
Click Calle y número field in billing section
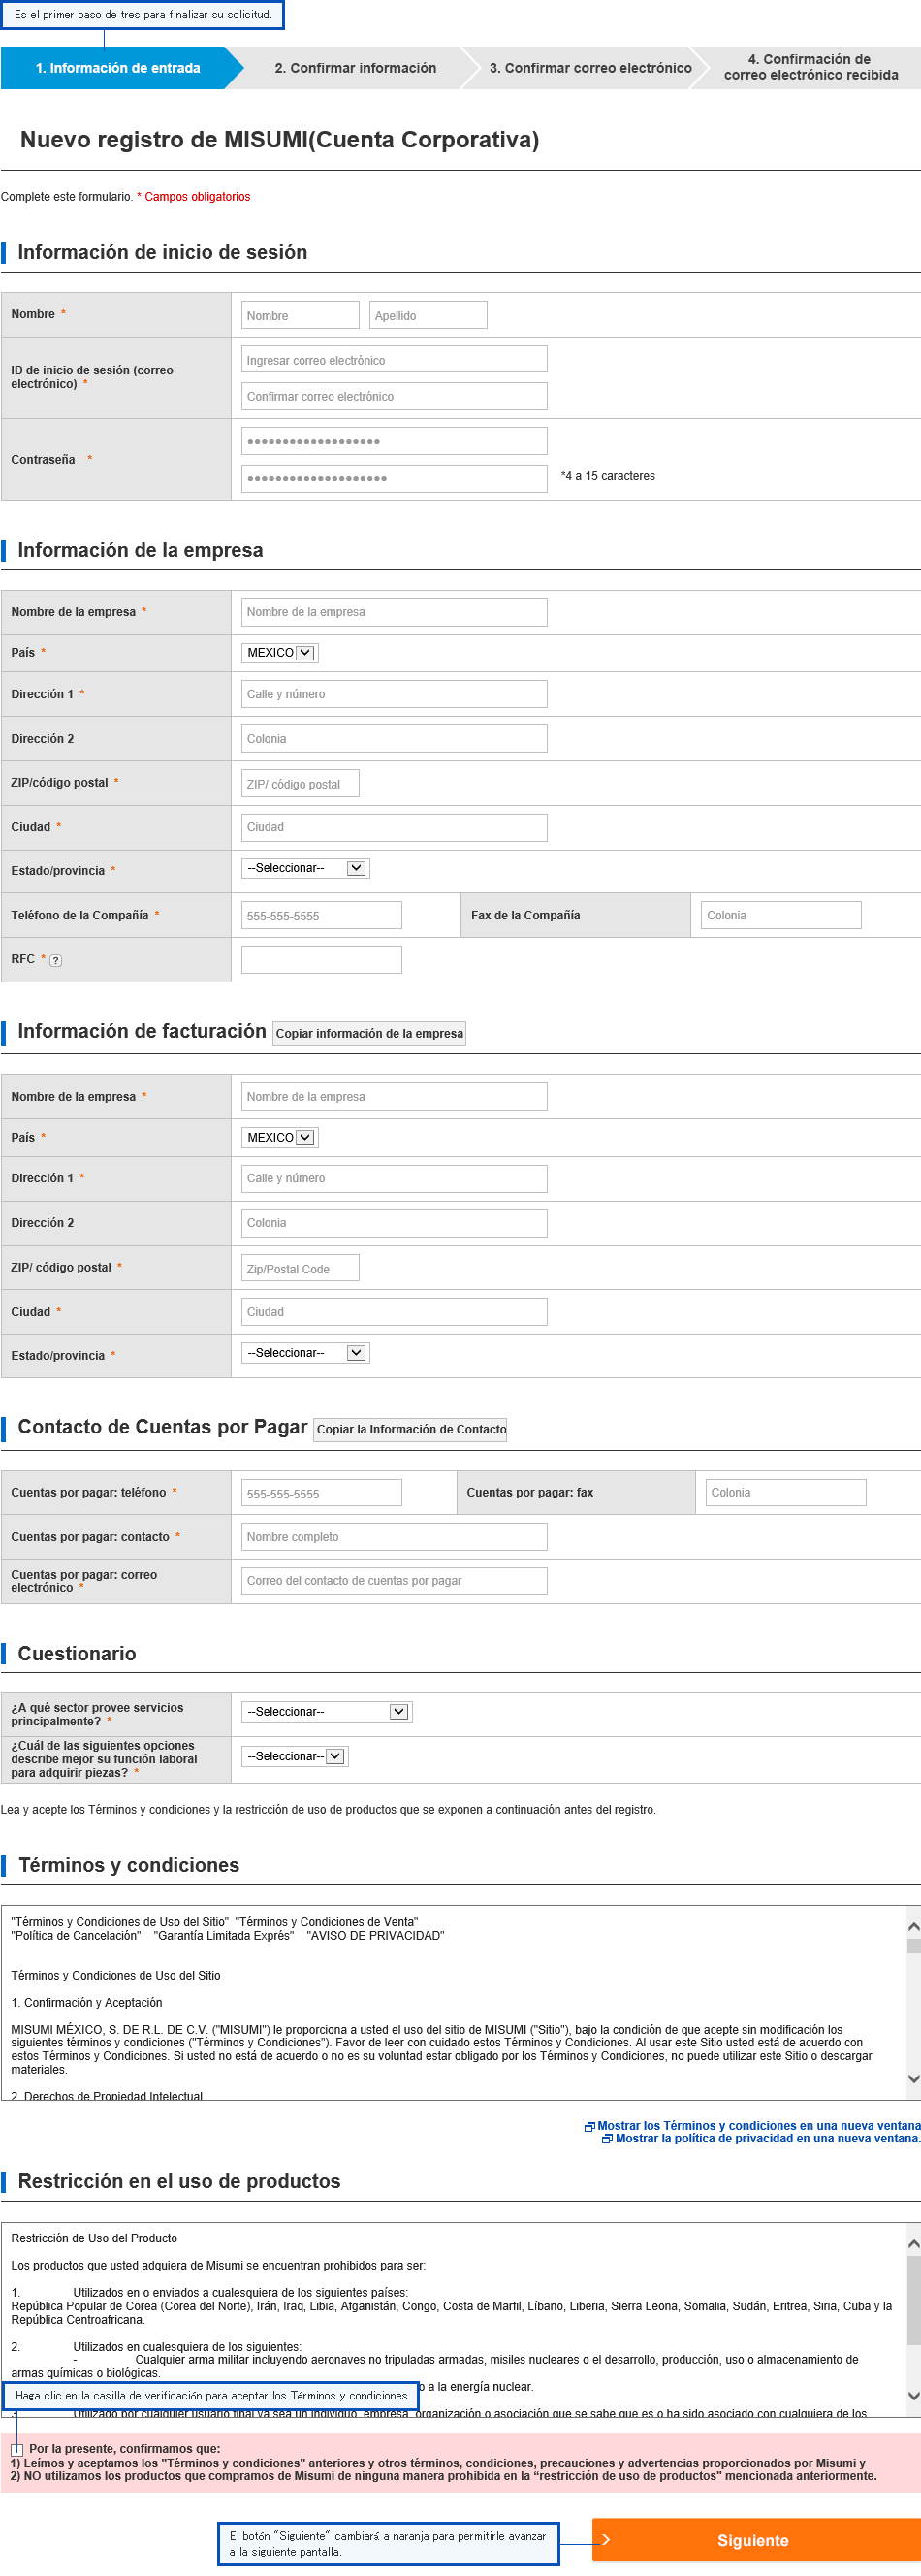pos(394,1179)
